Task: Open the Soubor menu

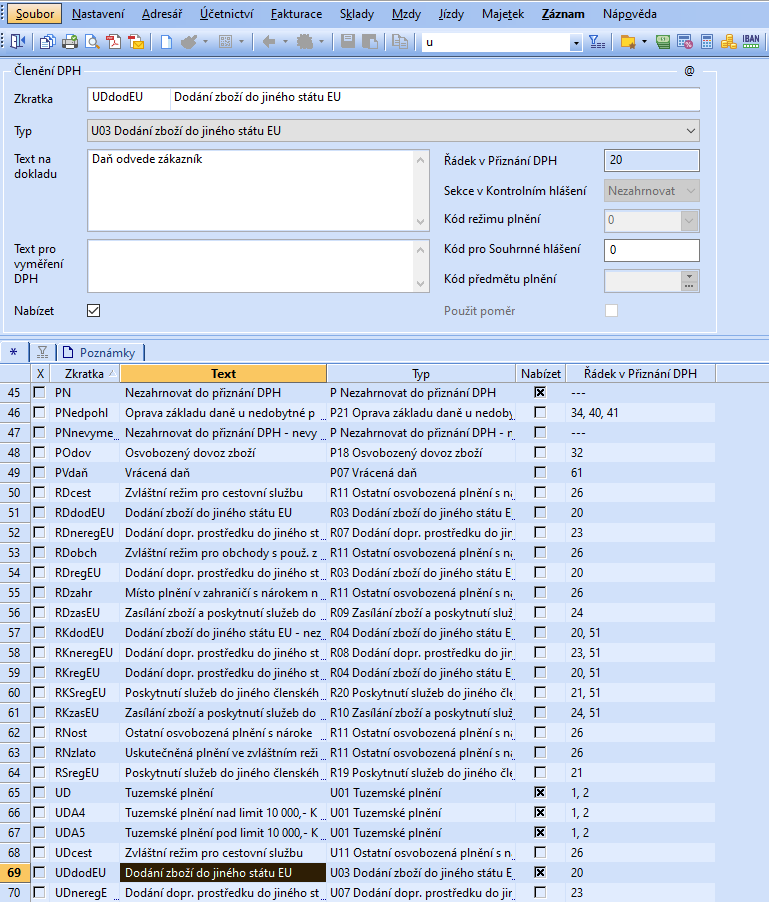Action: 35,14
